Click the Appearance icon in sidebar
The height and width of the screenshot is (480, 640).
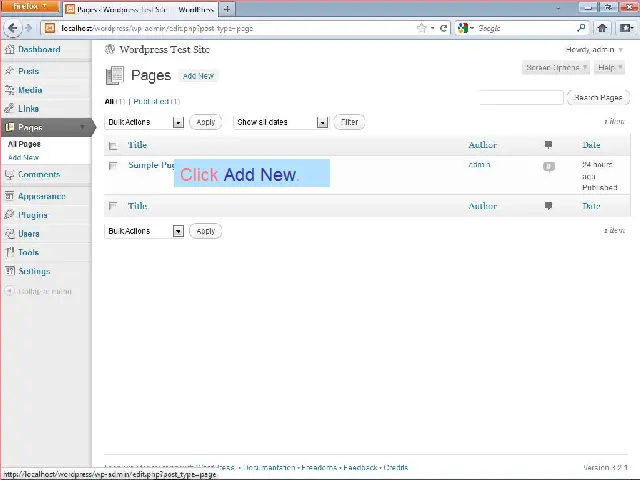[x=9, y=196]
